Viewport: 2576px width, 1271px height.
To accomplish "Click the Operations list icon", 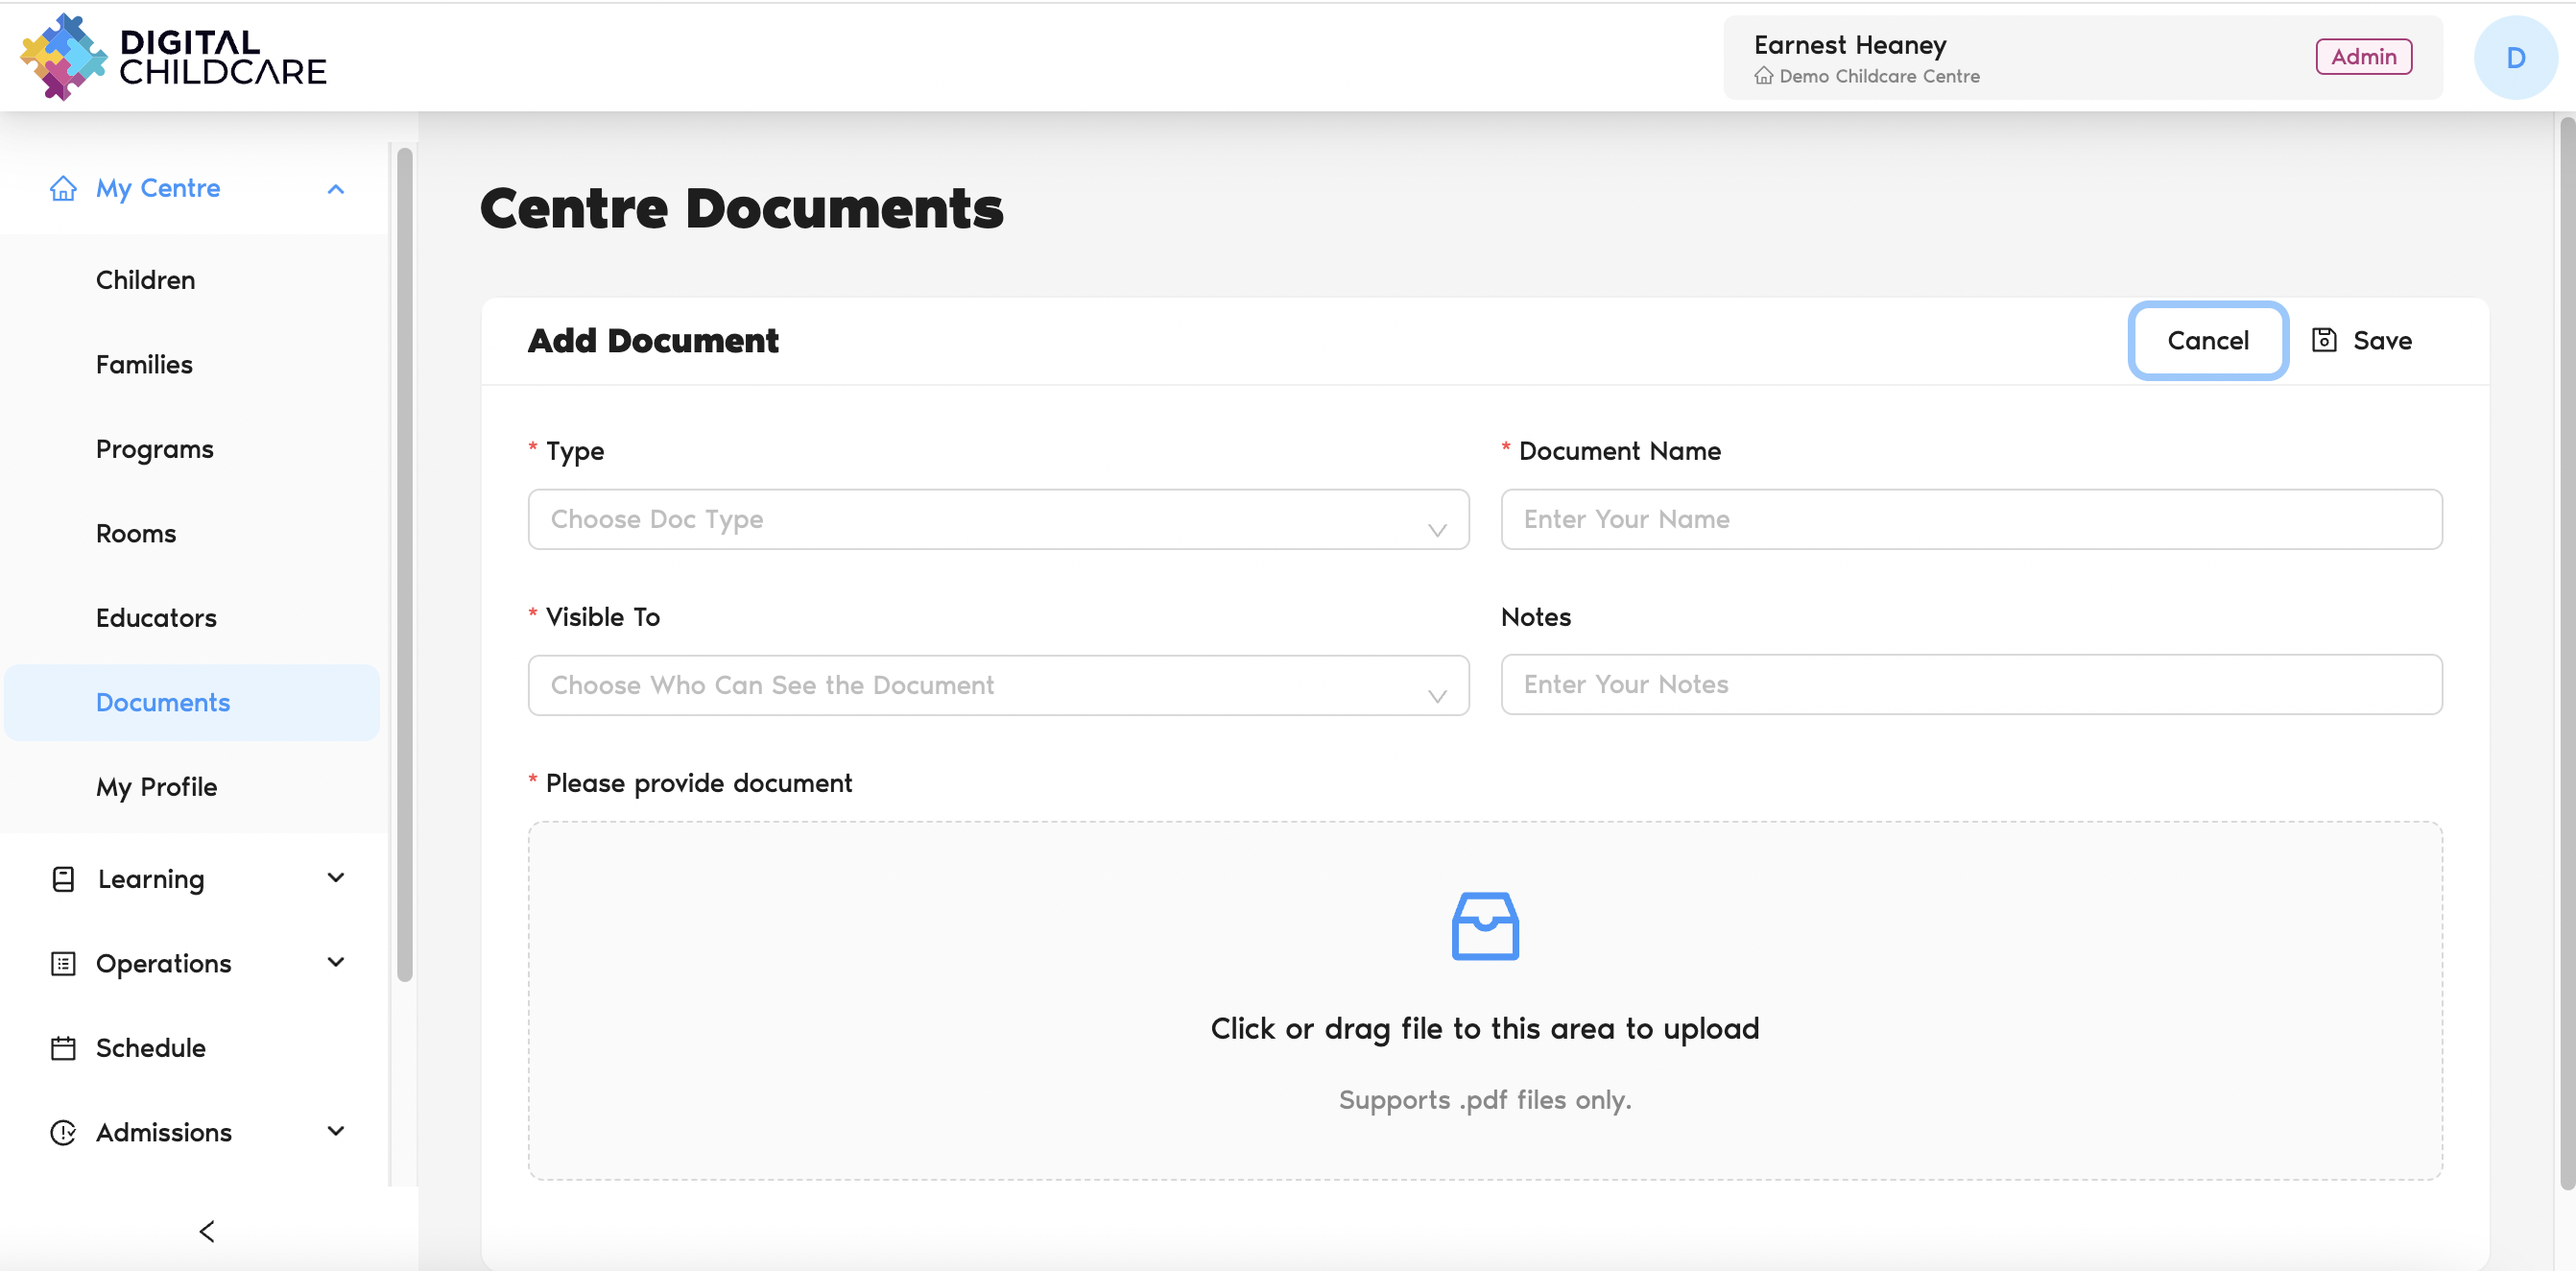I will coord(63,963).
